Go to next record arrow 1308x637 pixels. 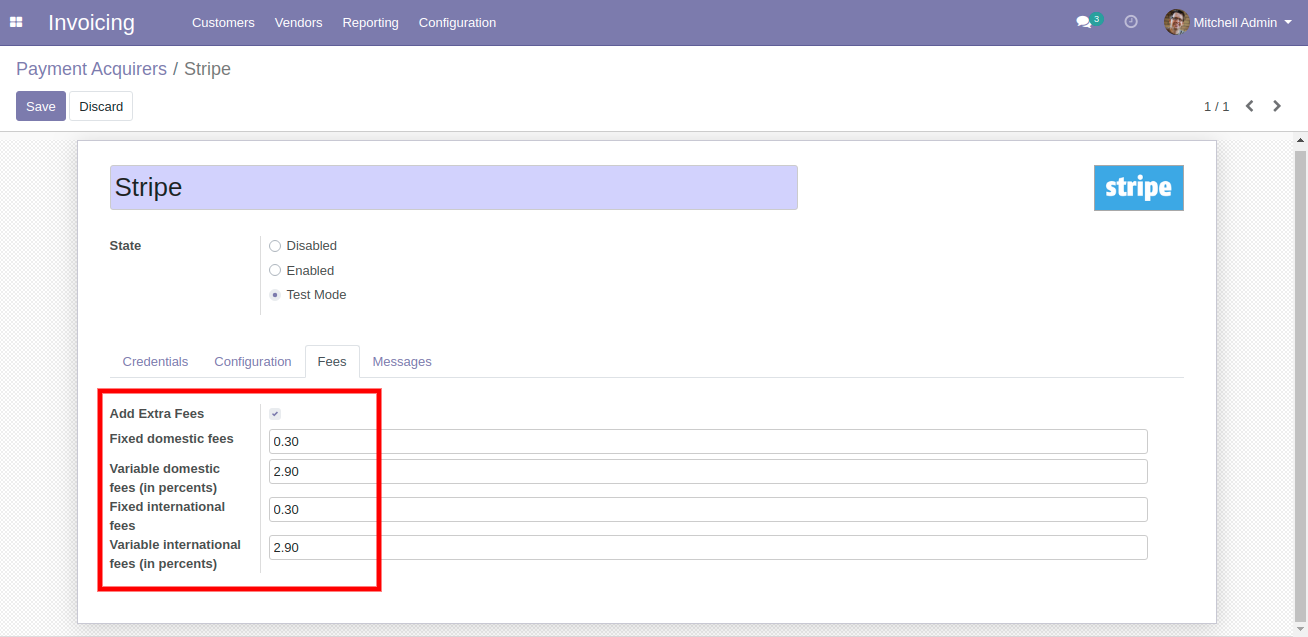[1277, 106]
